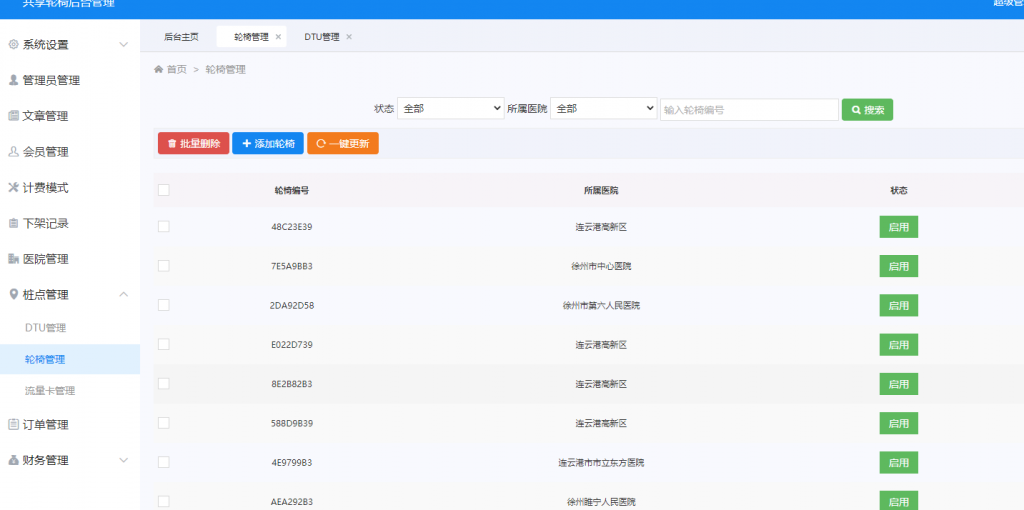Click the magnifier icon in 搜索 button
The width and height of the screenshot is (1024, 510).
(x=856, y=110)
